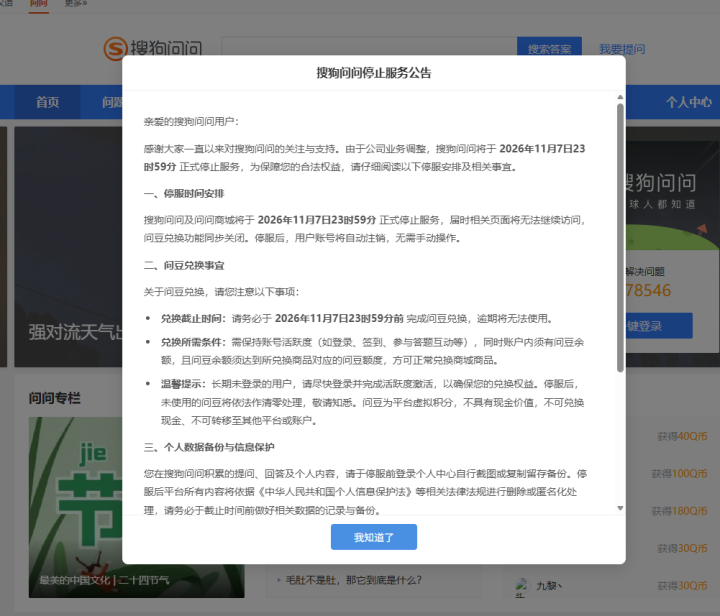The width and height of the screenshot is (720, 616).
Task: Select the 问问 top tab
Action: pos(39,4)
